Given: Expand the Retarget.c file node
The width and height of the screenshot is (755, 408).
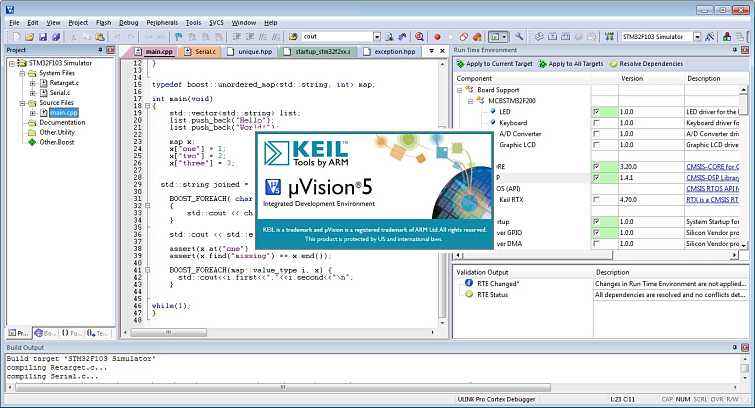Looking at the screenshot, I should (32, 83).
